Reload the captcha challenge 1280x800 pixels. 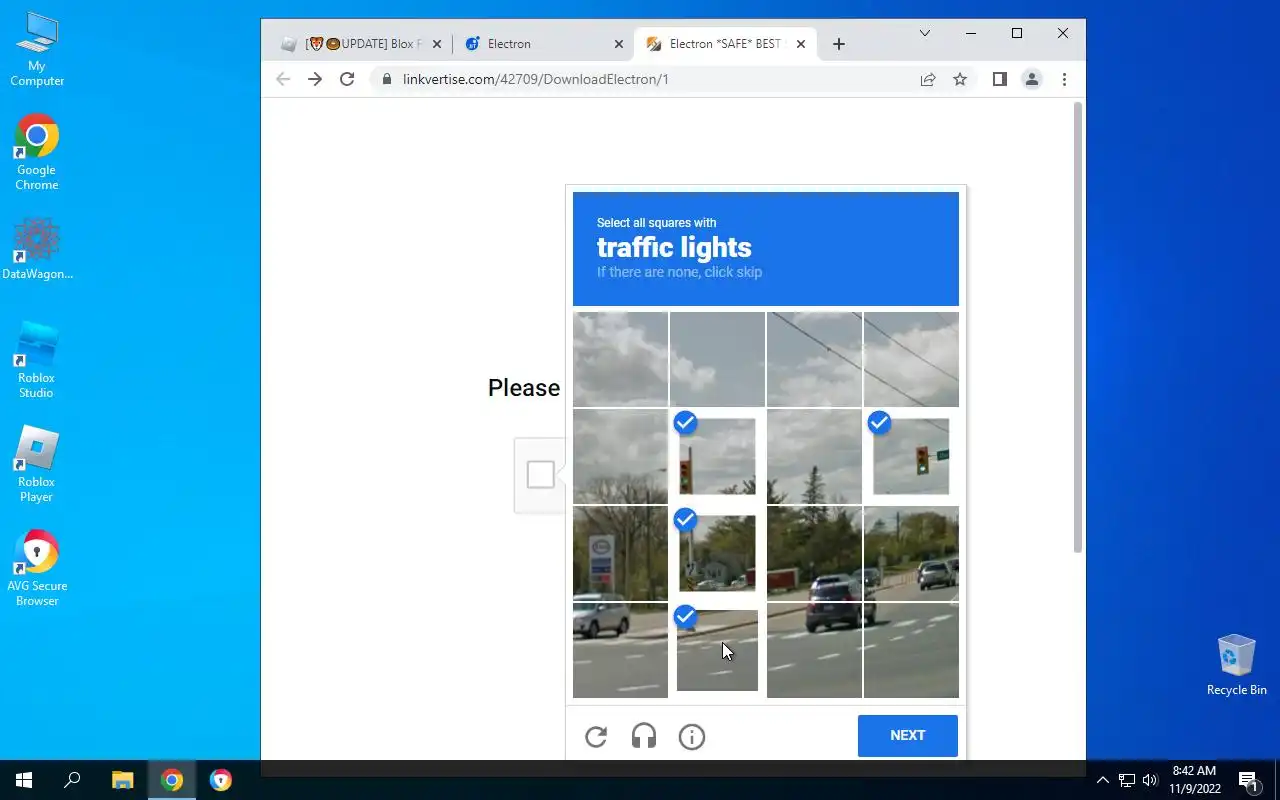[596, 737]
